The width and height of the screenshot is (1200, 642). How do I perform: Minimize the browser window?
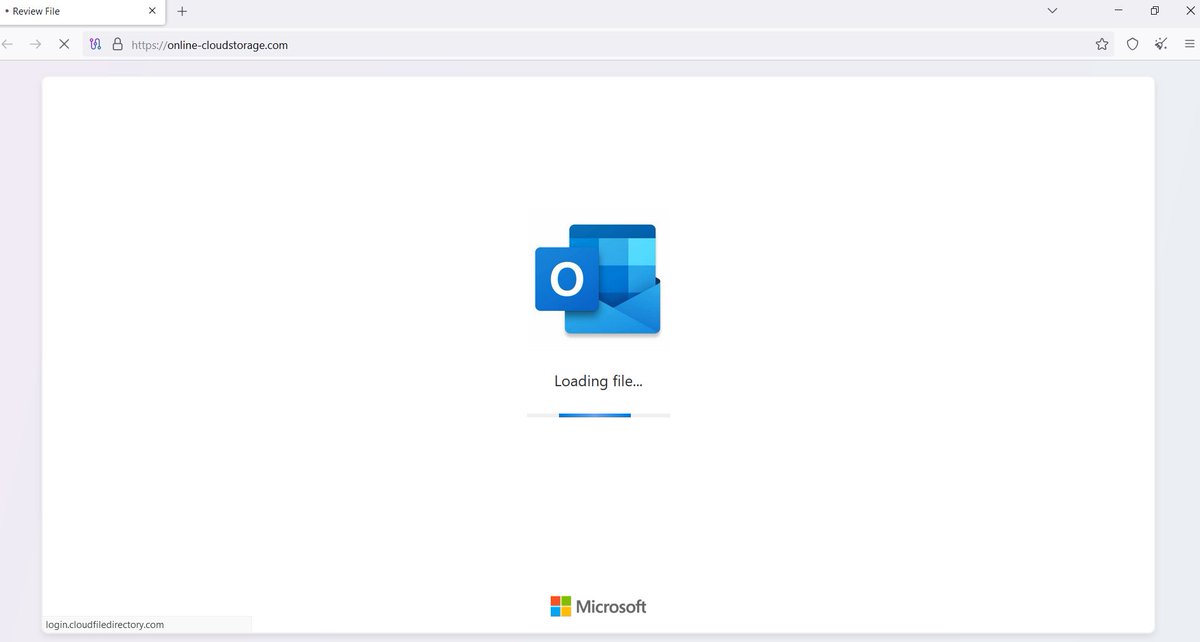1118,11
